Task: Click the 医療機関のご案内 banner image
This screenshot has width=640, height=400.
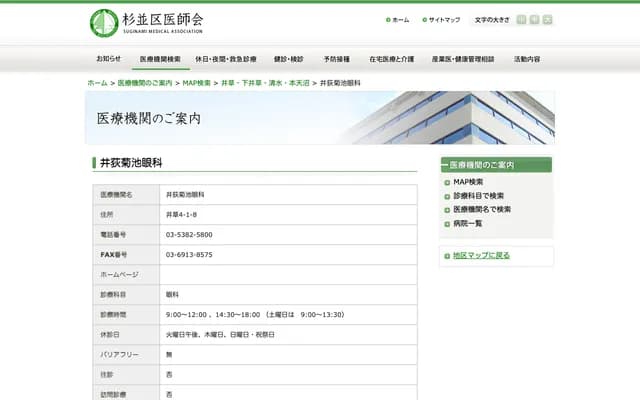Action: tap(320, 118)
